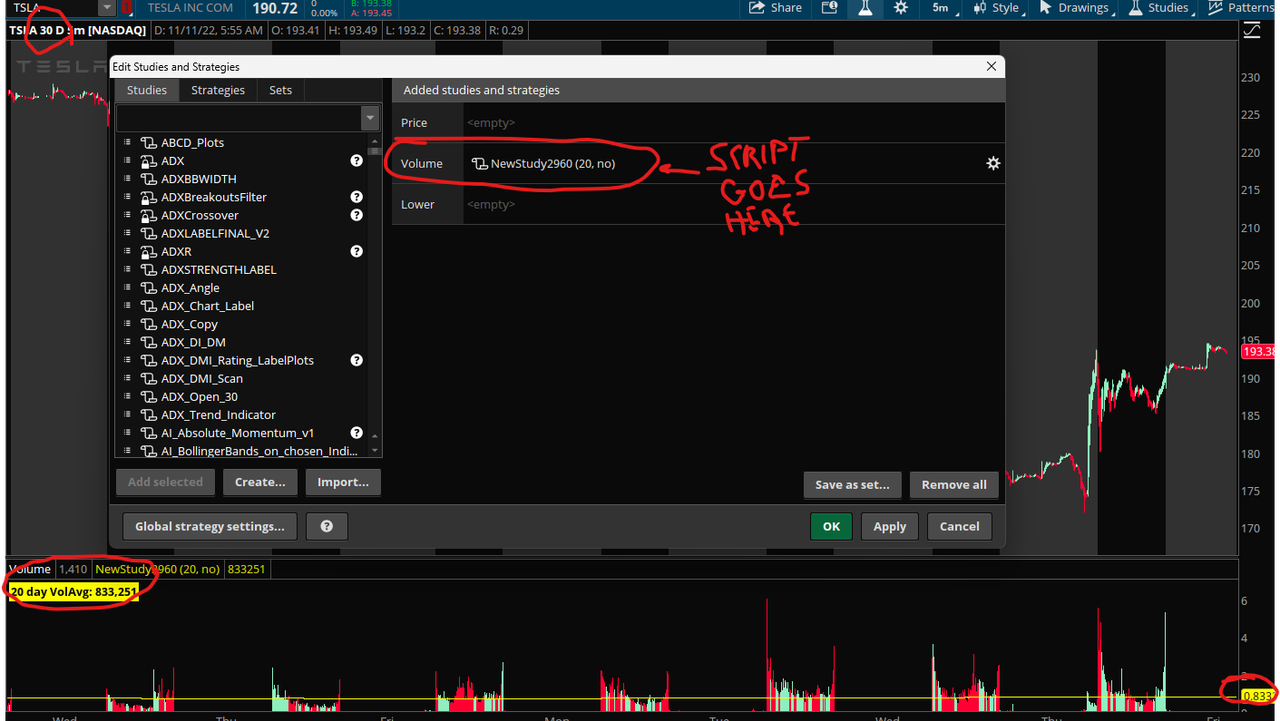Image resolution: width=1280 pixels, height=721 pixels.
Task: Click the Drawings toolbar icon
Action: 1074,8
